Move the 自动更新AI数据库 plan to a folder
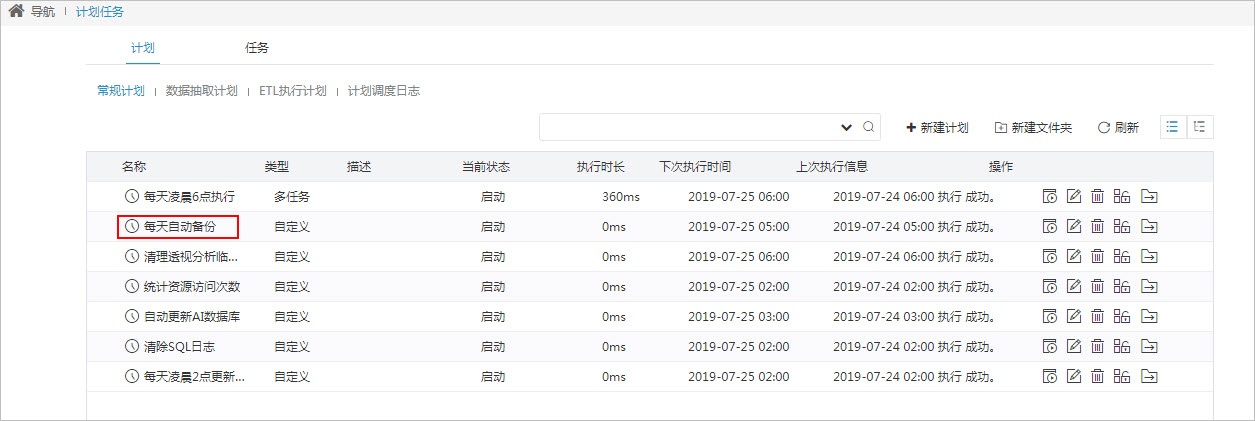 point(1148,316)
